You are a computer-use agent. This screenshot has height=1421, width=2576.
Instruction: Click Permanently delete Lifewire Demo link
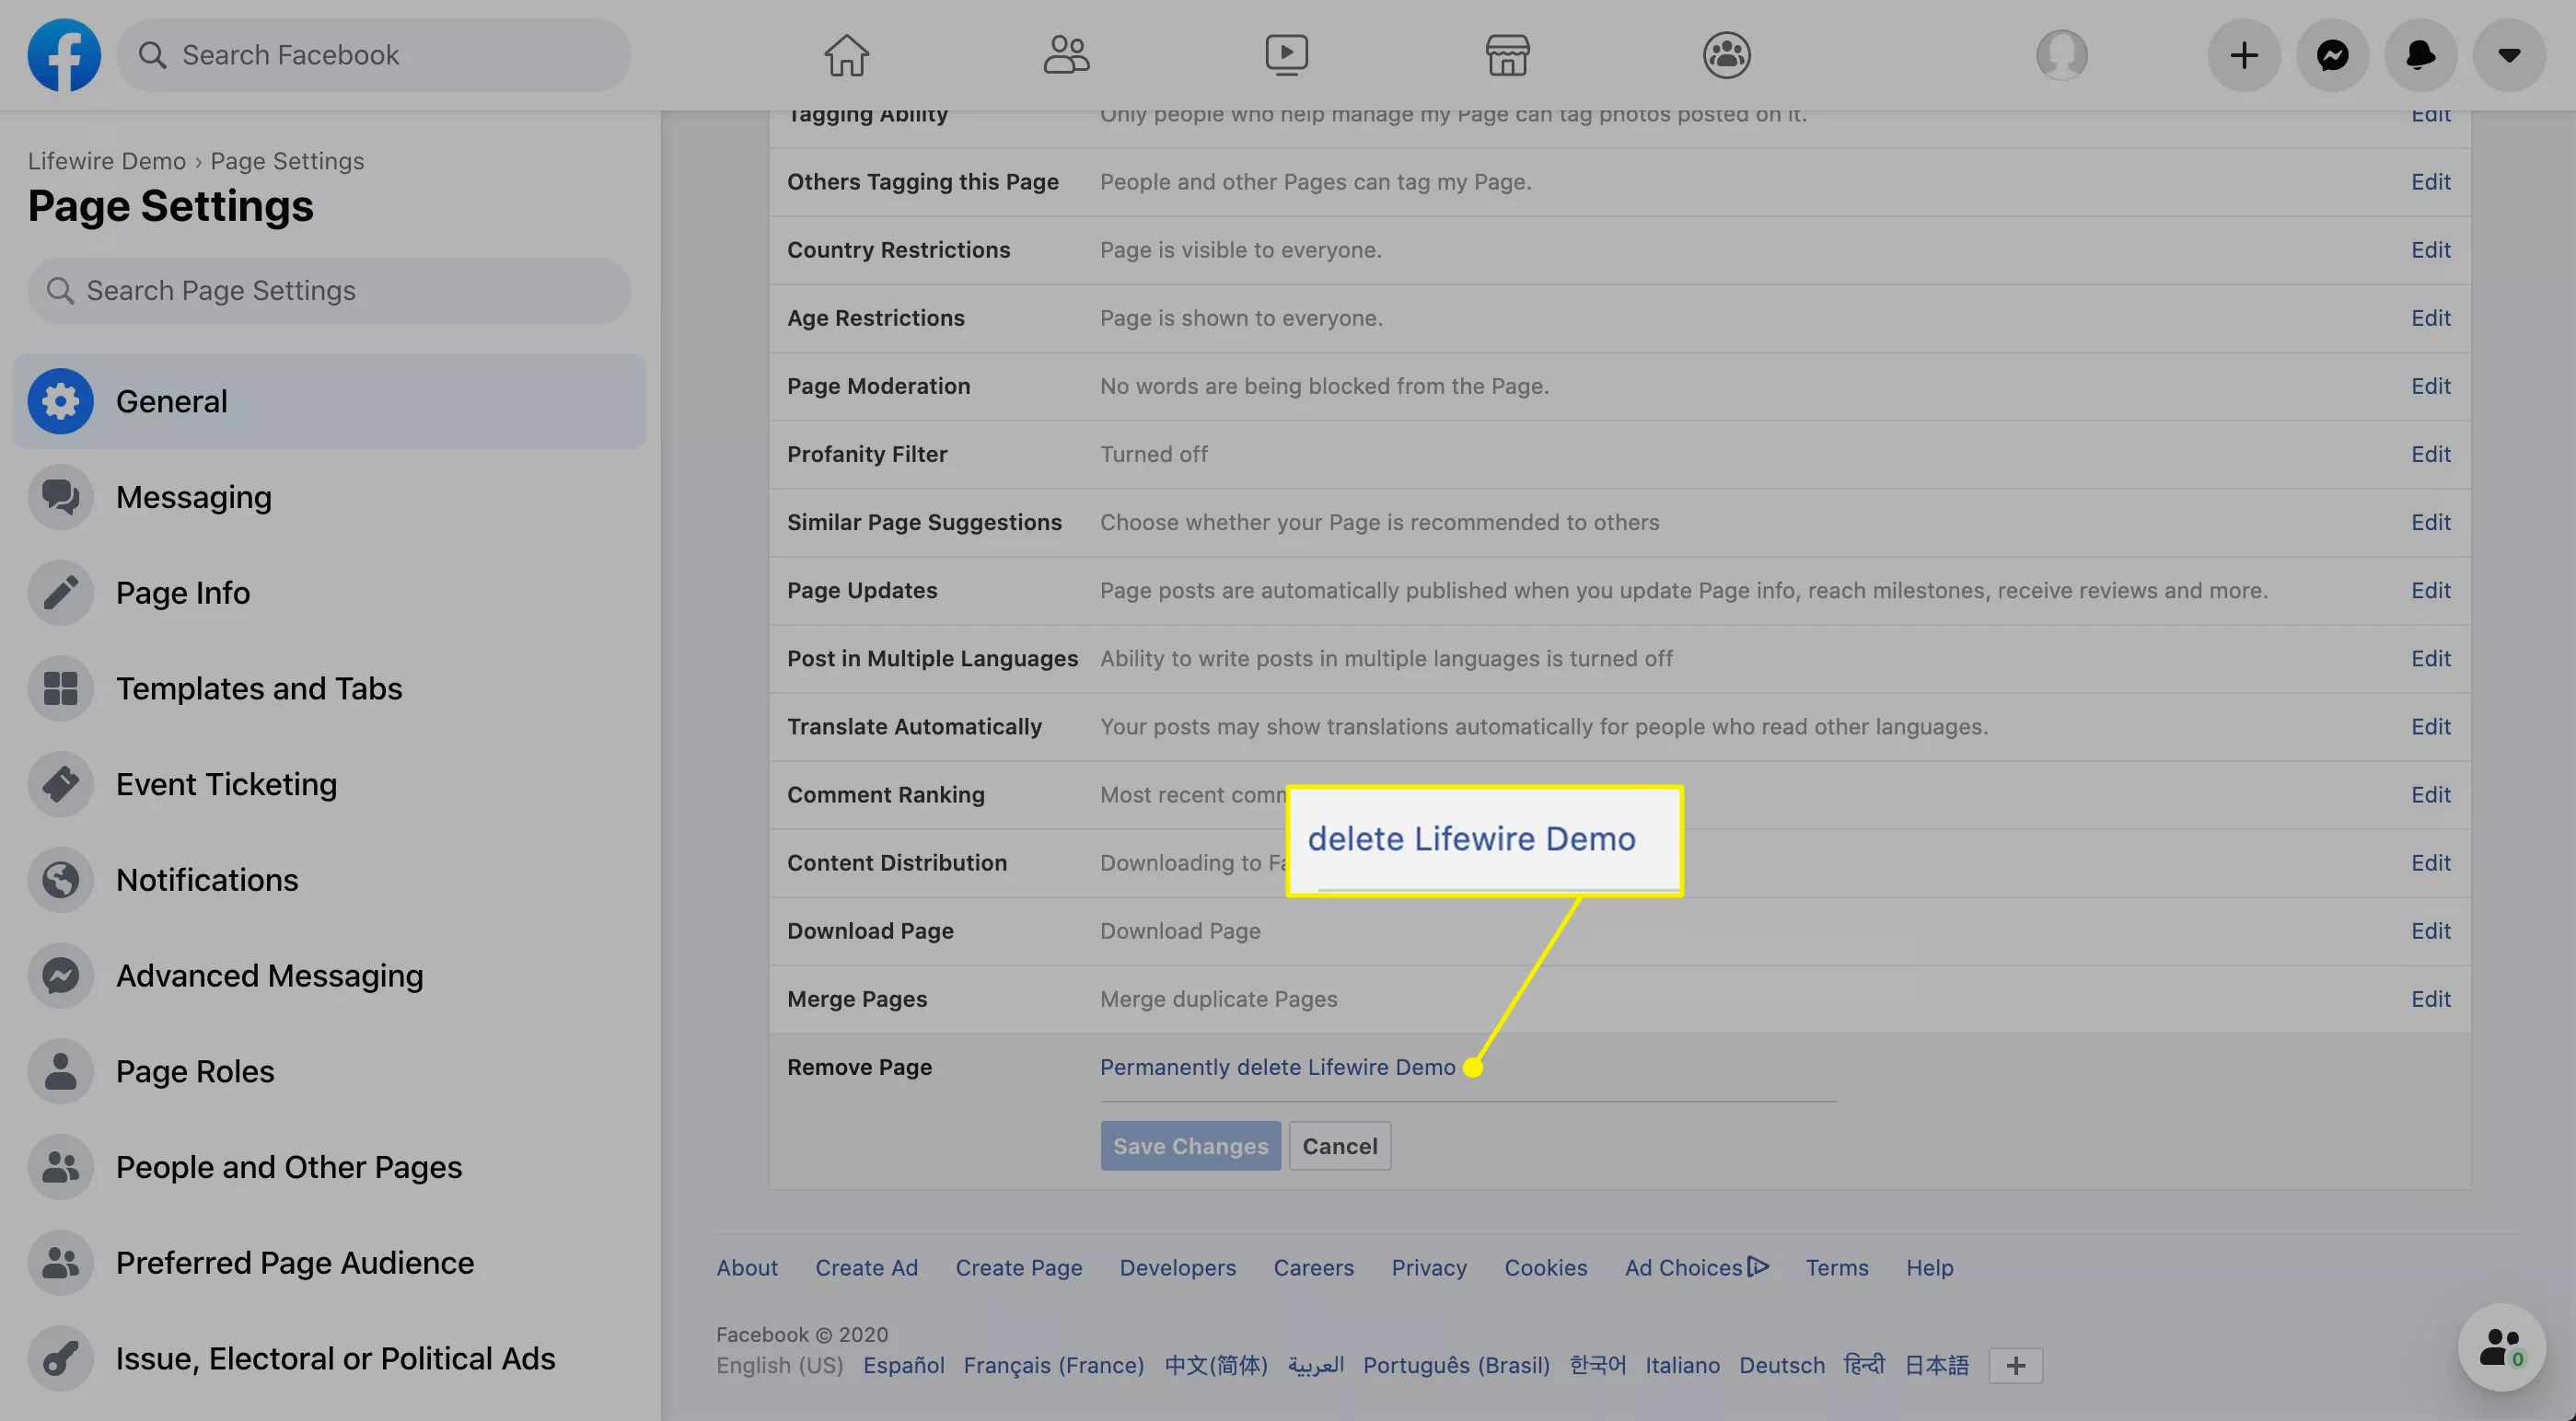(1277, 1067)
